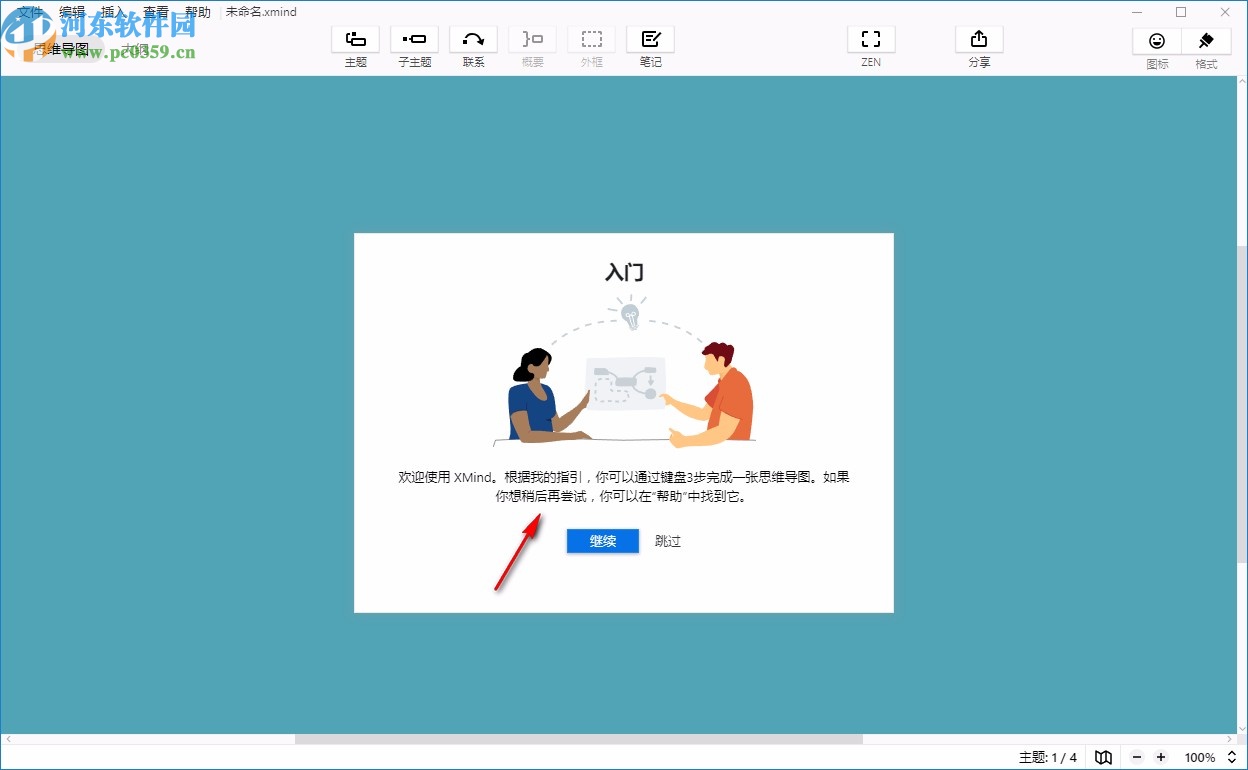This screenshot has height=770, width=1248.
Task: Open the 插入 menu
Action: click(113, 11)
